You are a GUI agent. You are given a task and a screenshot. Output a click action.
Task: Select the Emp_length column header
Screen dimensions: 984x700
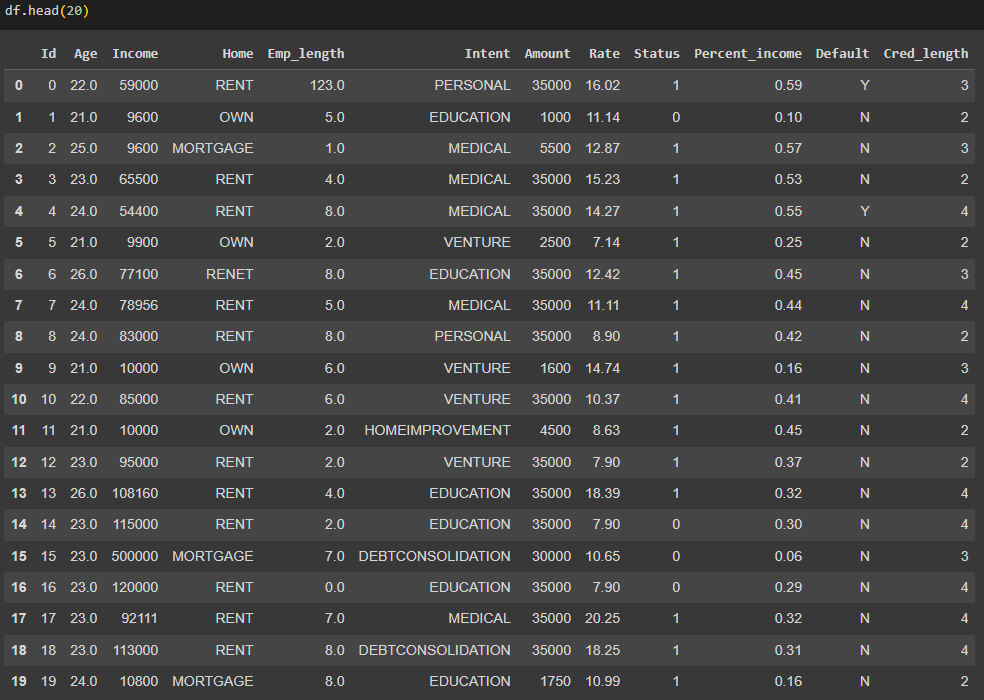click(x=306, y=53)
